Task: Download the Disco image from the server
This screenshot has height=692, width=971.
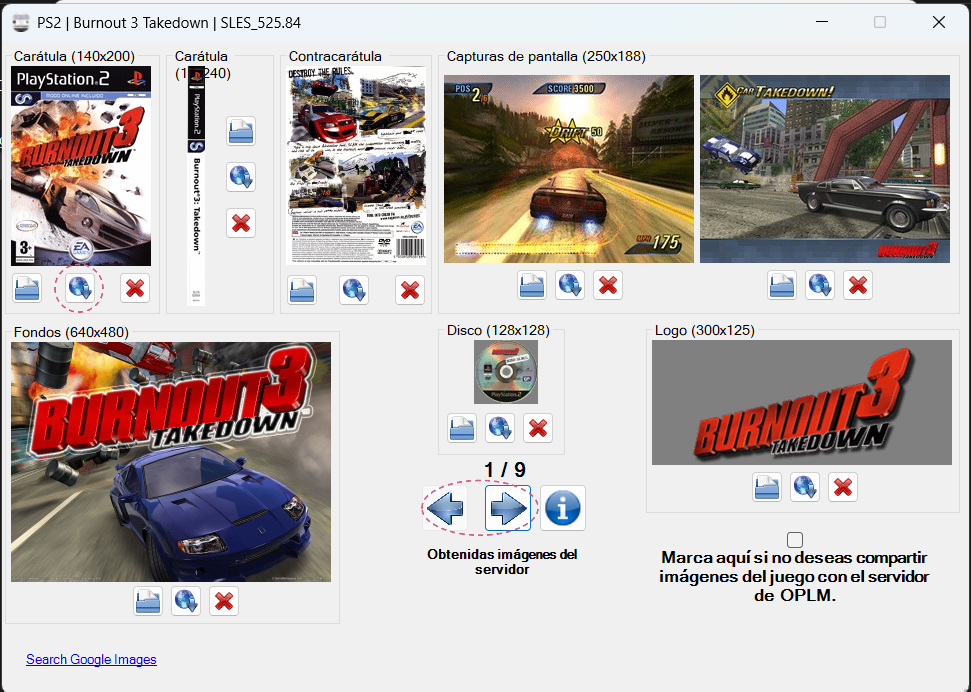Action: (499, 427)
